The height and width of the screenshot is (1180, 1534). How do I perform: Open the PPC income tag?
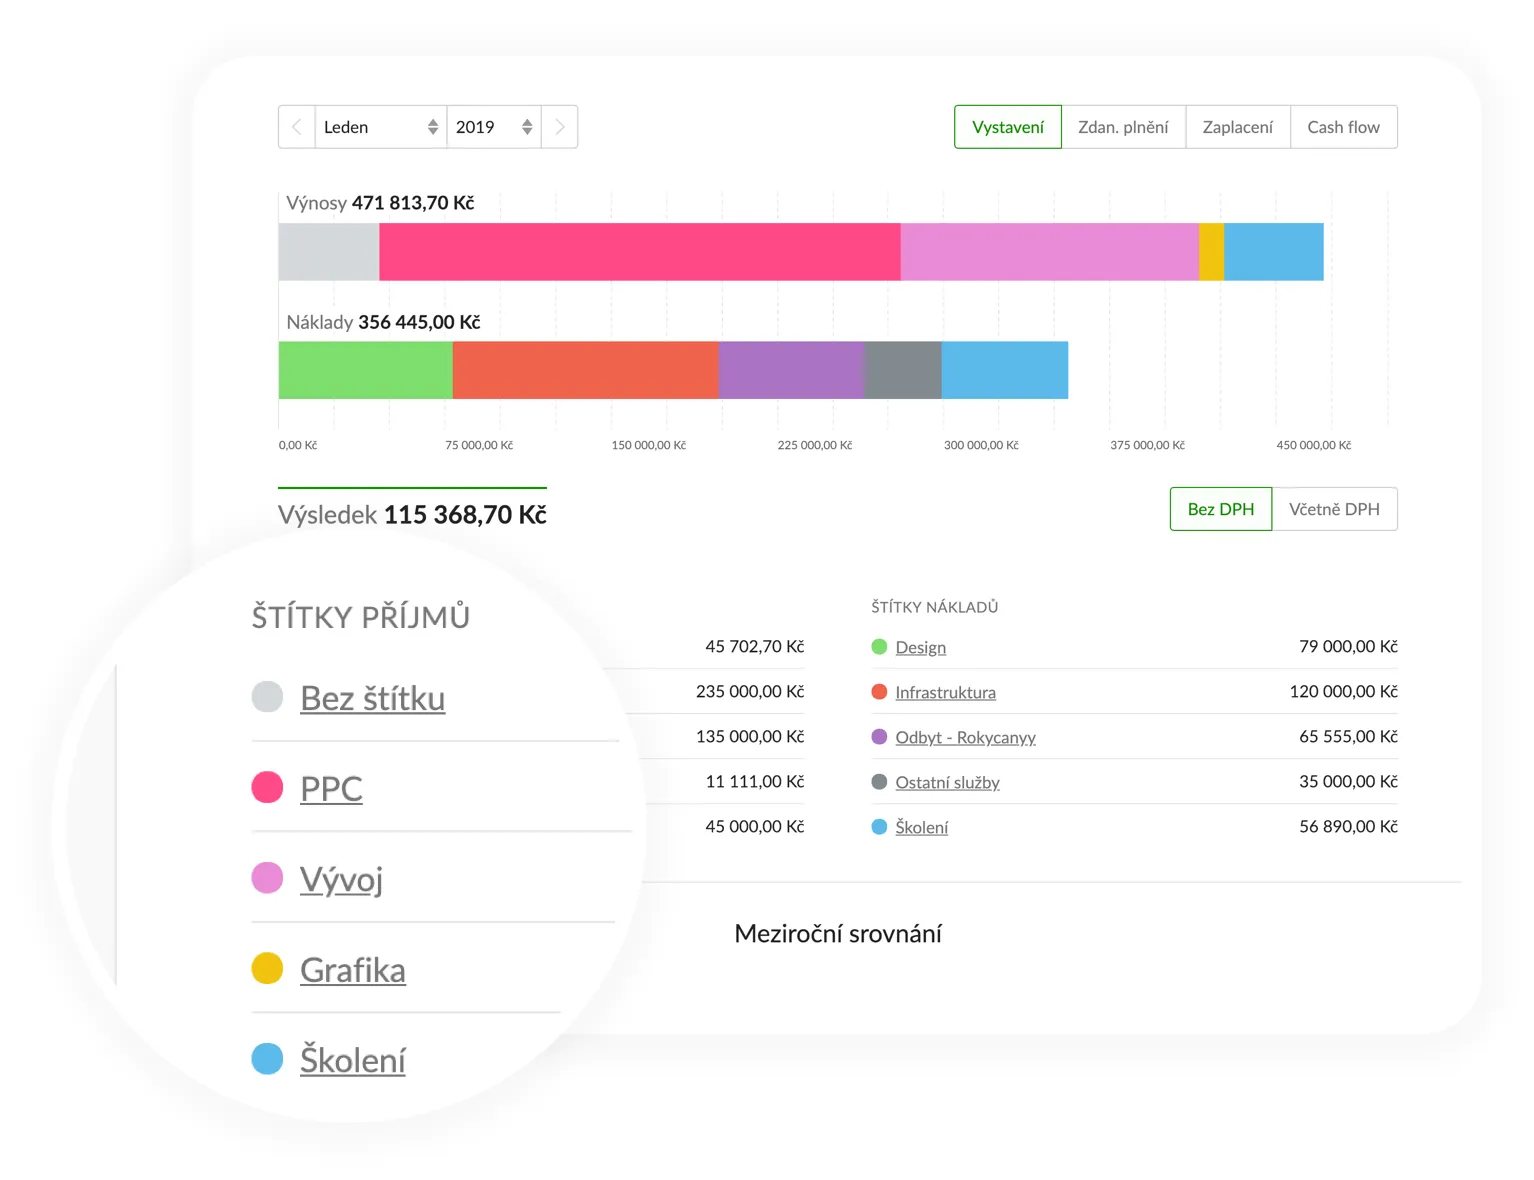click(x=331, y=788)
